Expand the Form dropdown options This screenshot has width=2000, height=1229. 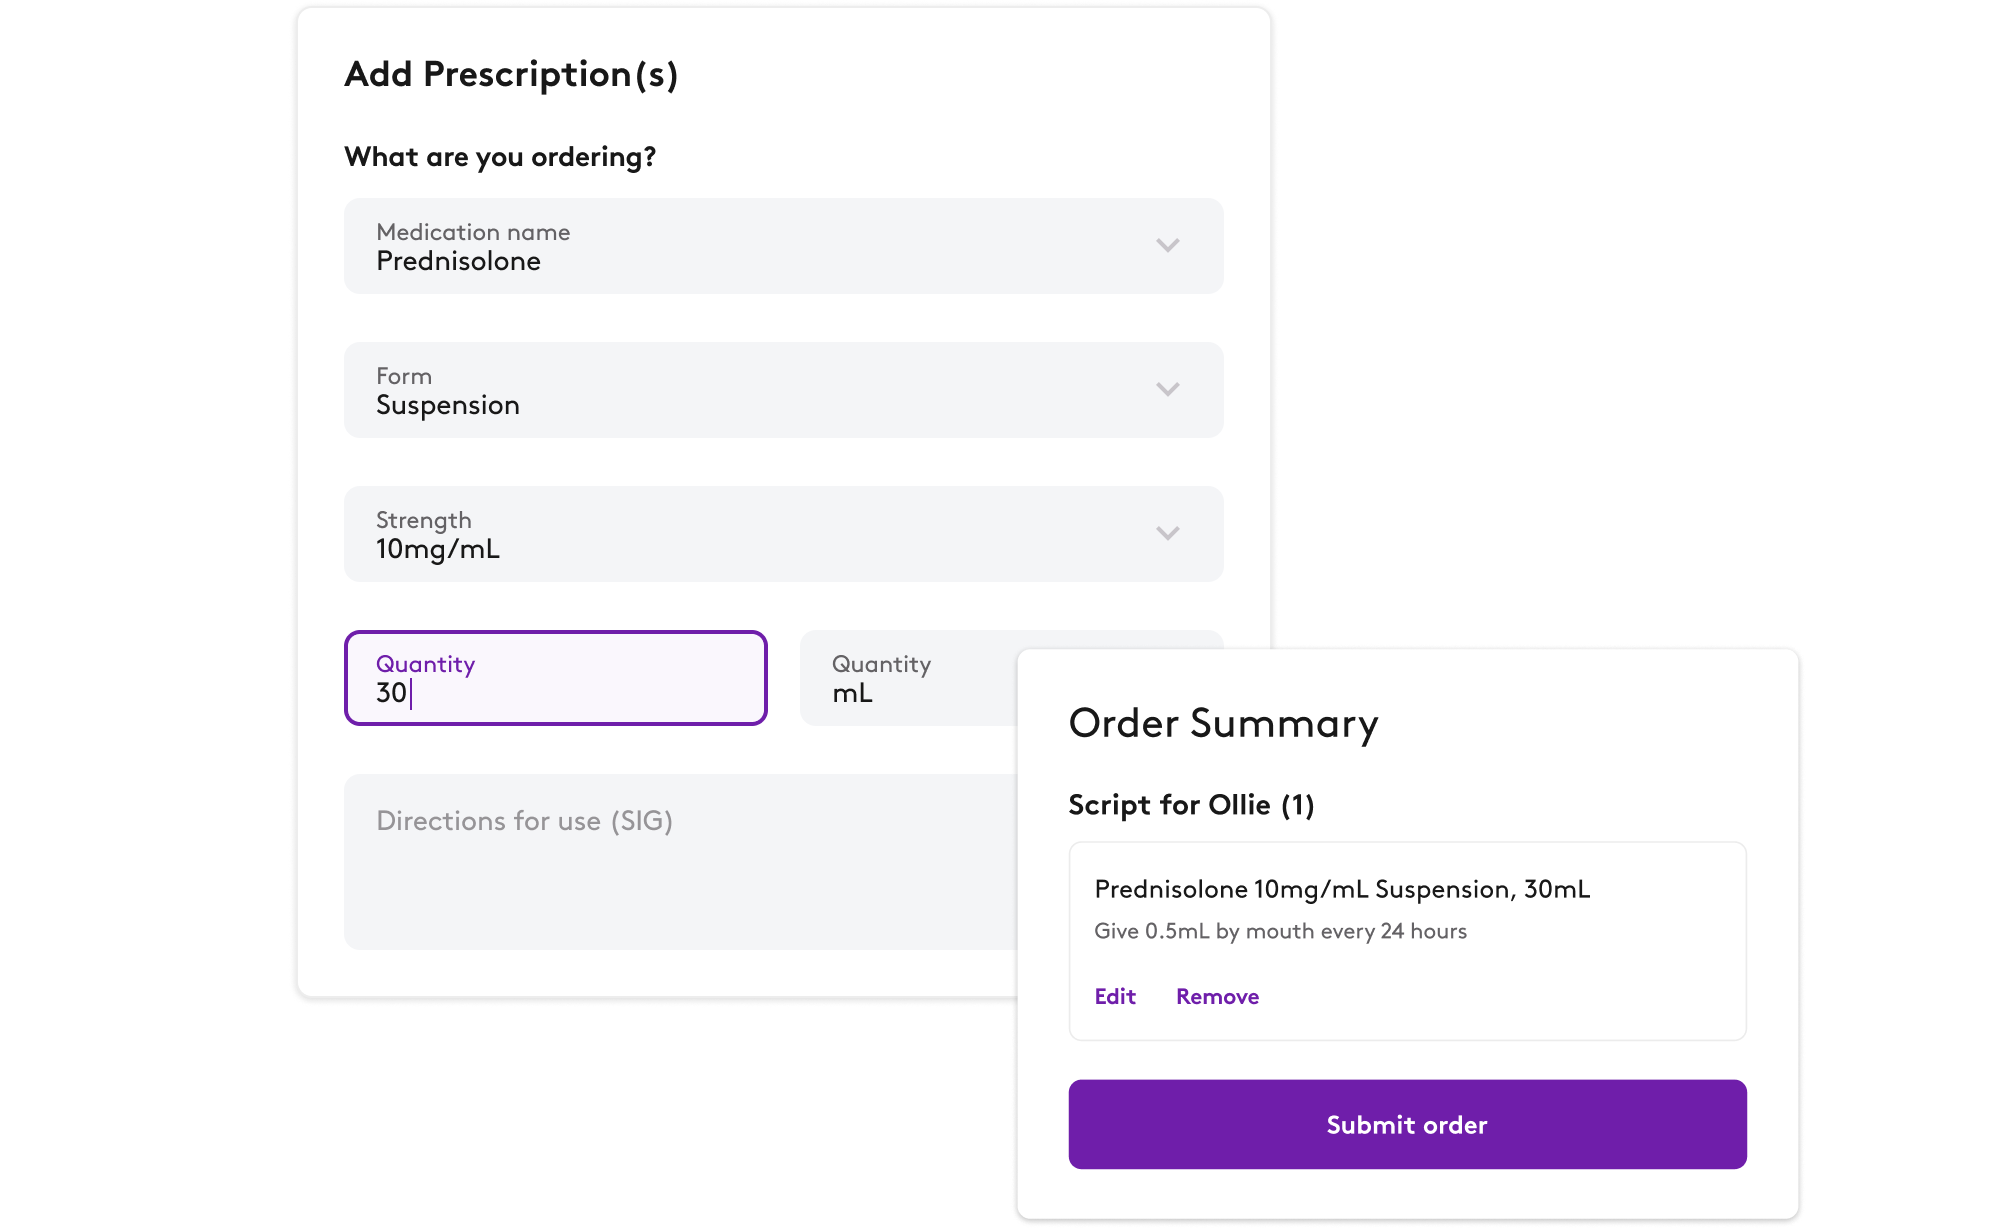click(x=783, y=390)
